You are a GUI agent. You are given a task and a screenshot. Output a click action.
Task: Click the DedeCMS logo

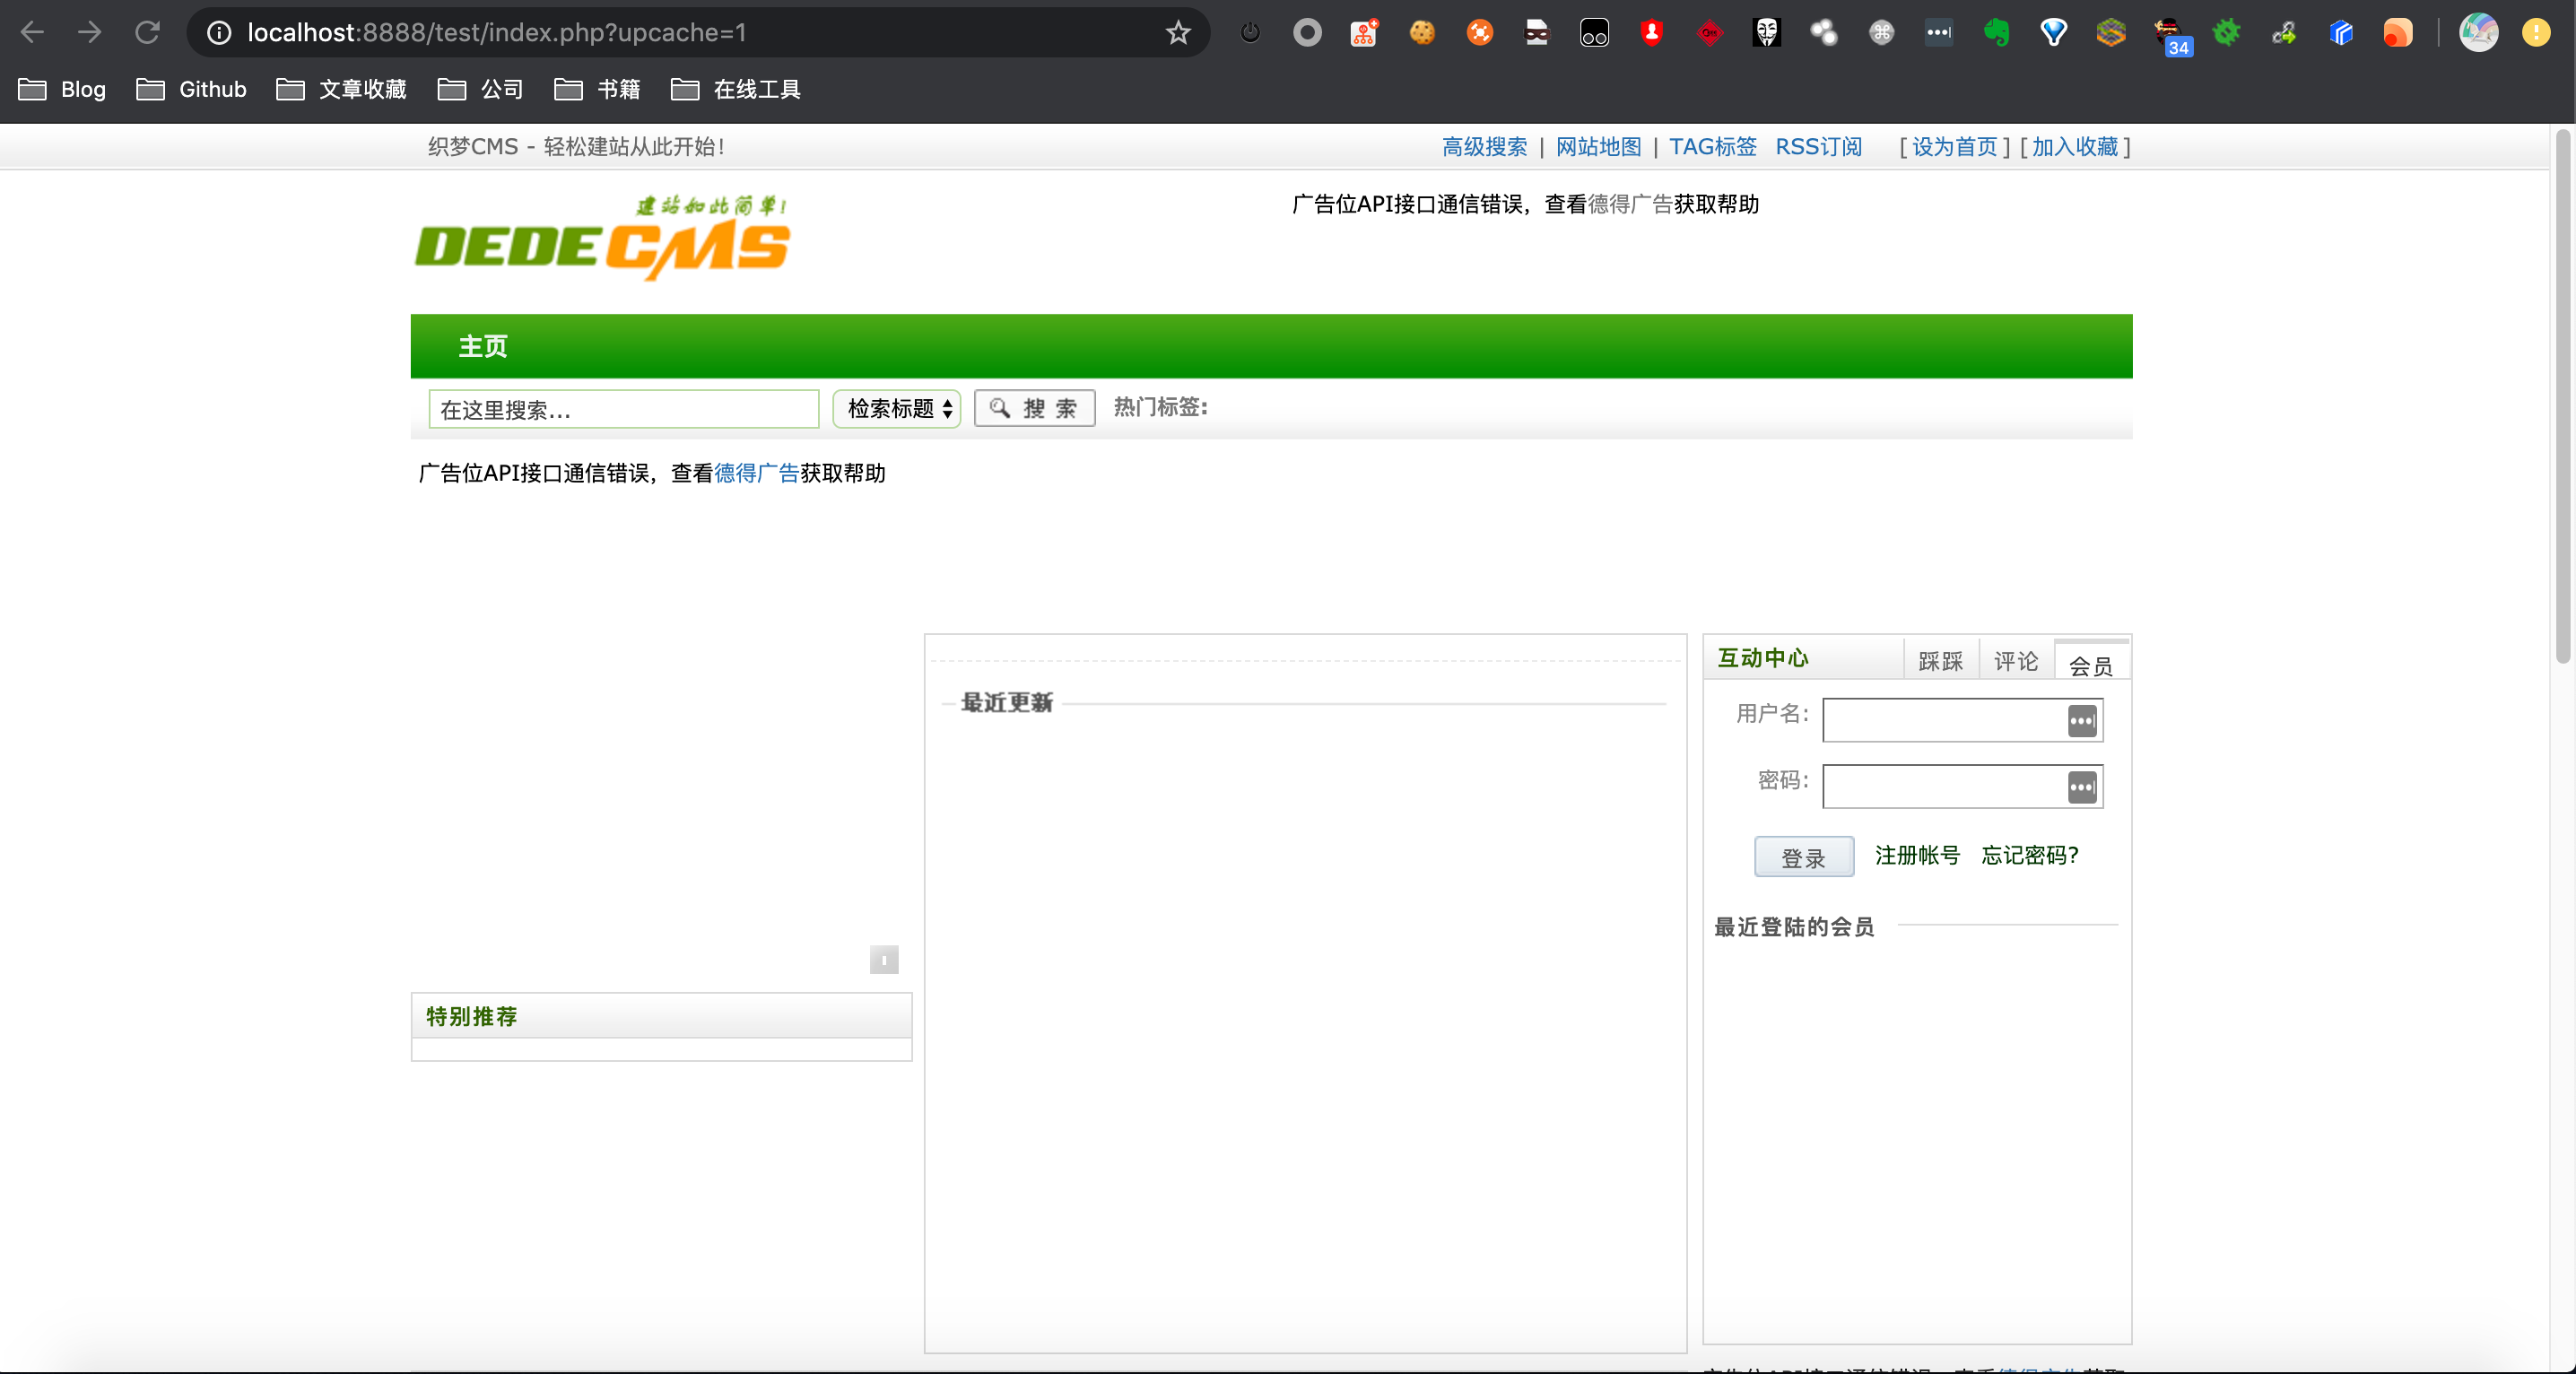click(603, 238)
